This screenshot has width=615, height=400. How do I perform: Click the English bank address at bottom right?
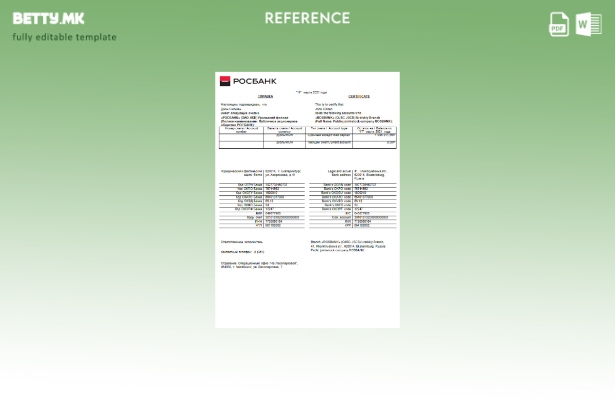[350, 246]
